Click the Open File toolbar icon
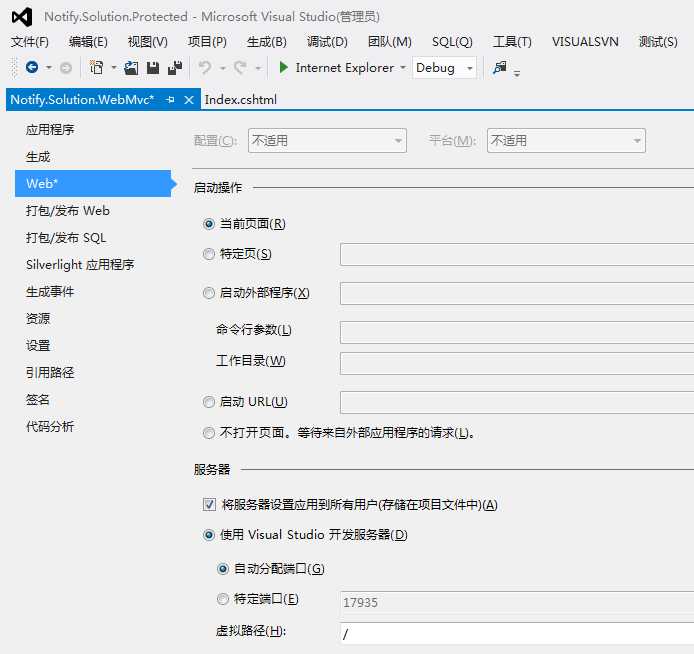 coord(131,68)
